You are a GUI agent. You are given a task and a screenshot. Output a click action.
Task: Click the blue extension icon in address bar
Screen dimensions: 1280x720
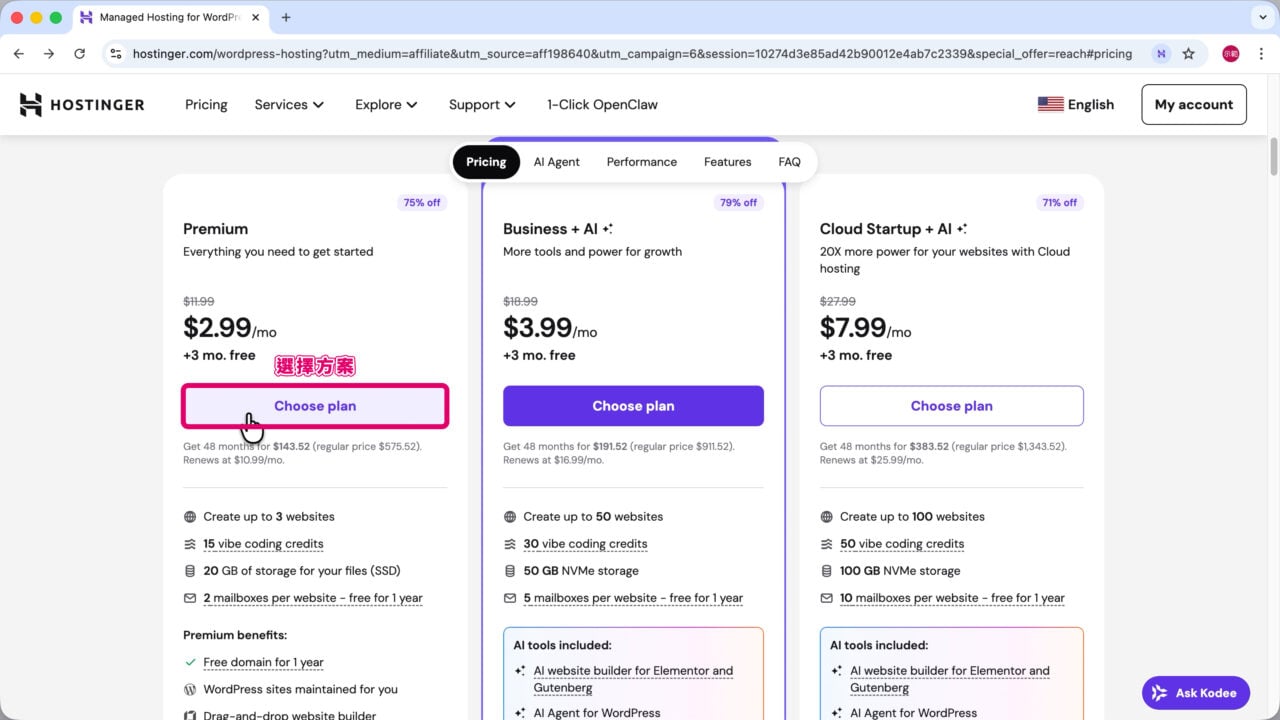1160,54
